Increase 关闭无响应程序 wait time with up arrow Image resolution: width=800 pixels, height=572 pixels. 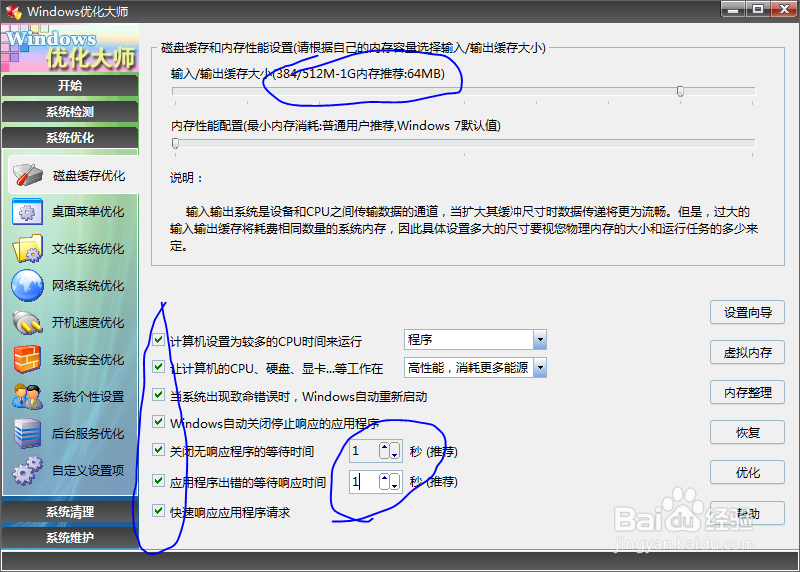coord(384,451)
